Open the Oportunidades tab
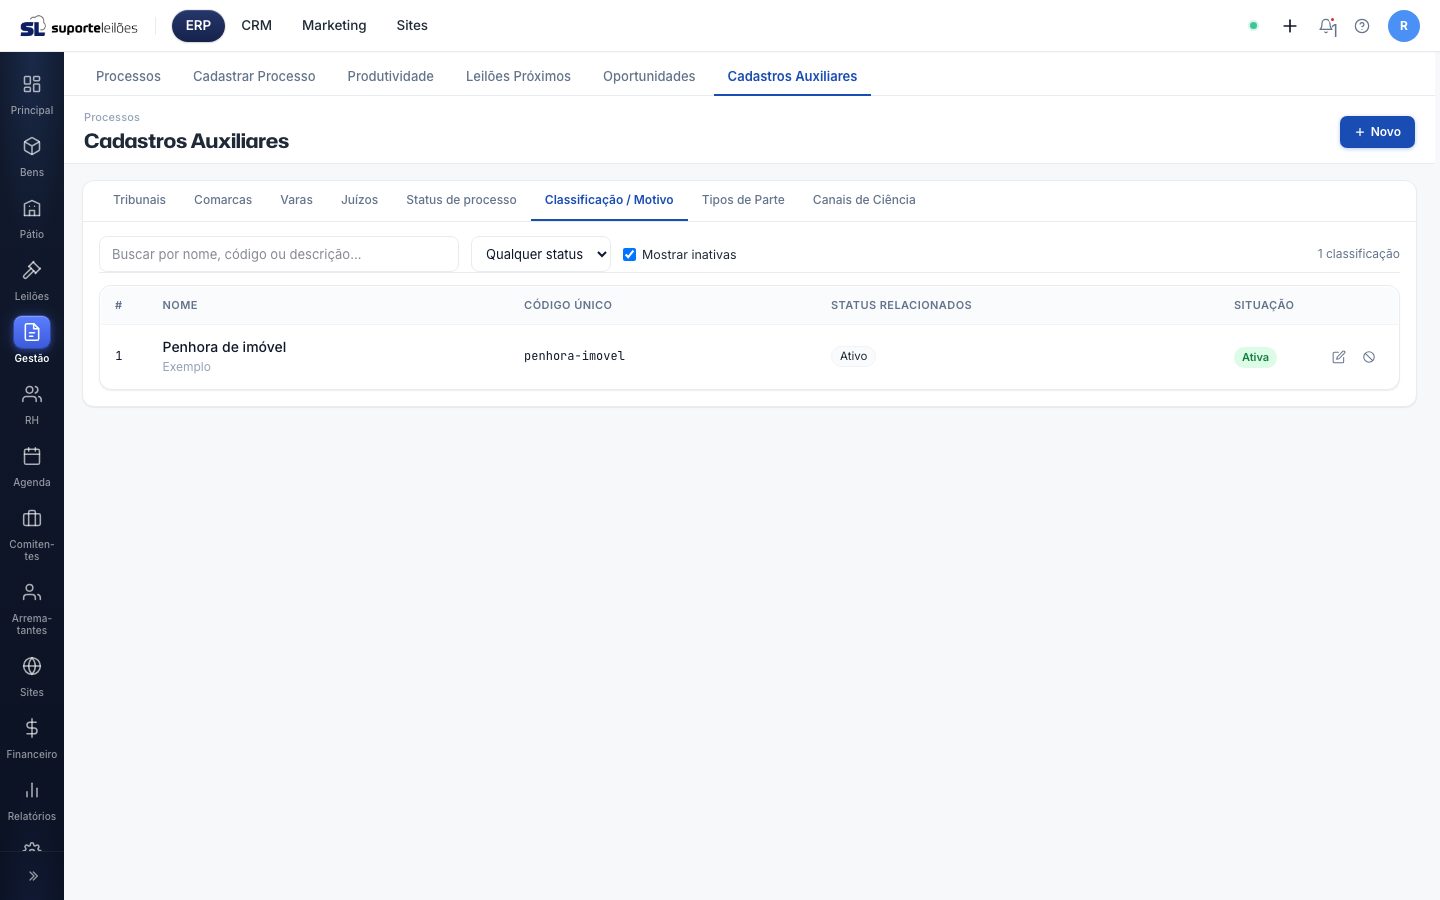The height and width of the screenshot is (900, 1440). coord(649,76)
